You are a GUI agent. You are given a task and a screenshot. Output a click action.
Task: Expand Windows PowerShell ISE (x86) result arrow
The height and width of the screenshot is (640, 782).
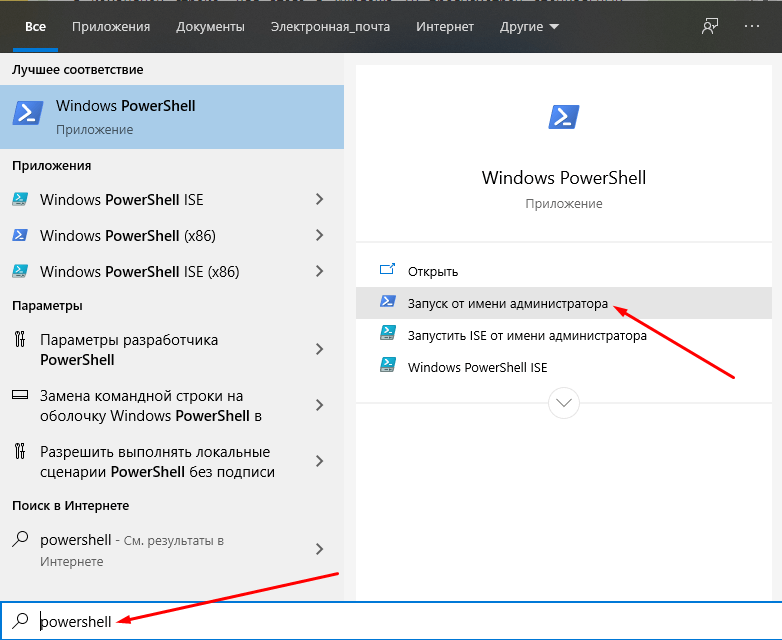[x=320, y=271]
